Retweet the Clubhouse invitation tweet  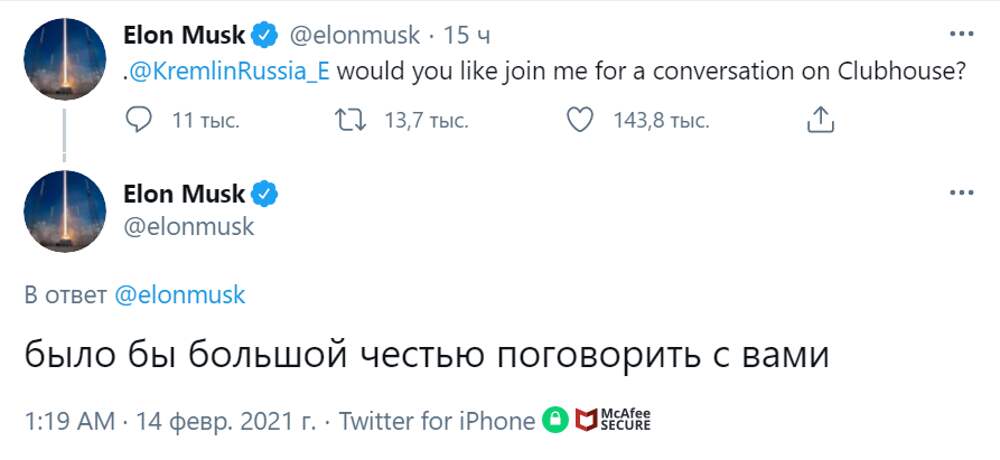[350, 121]
